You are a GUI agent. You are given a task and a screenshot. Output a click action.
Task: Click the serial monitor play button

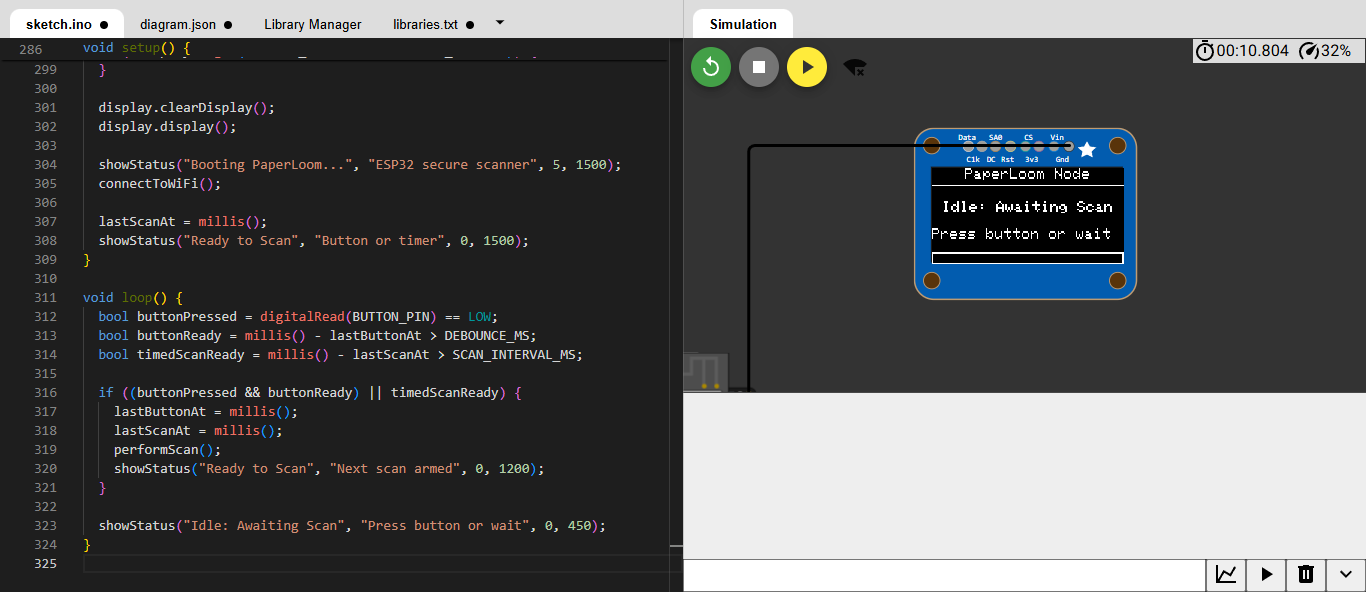1266,574
